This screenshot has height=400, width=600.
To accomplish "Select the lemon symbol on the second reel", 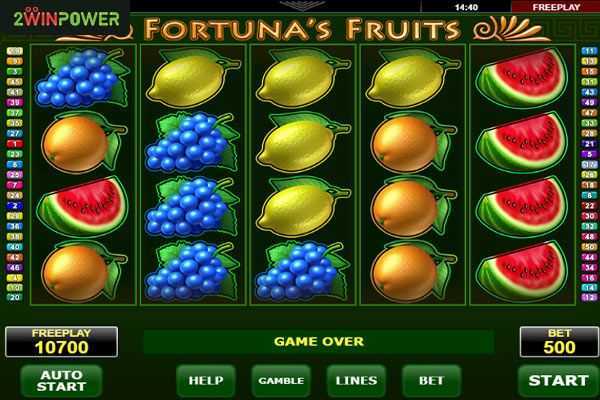I will (x=192, y=78).
